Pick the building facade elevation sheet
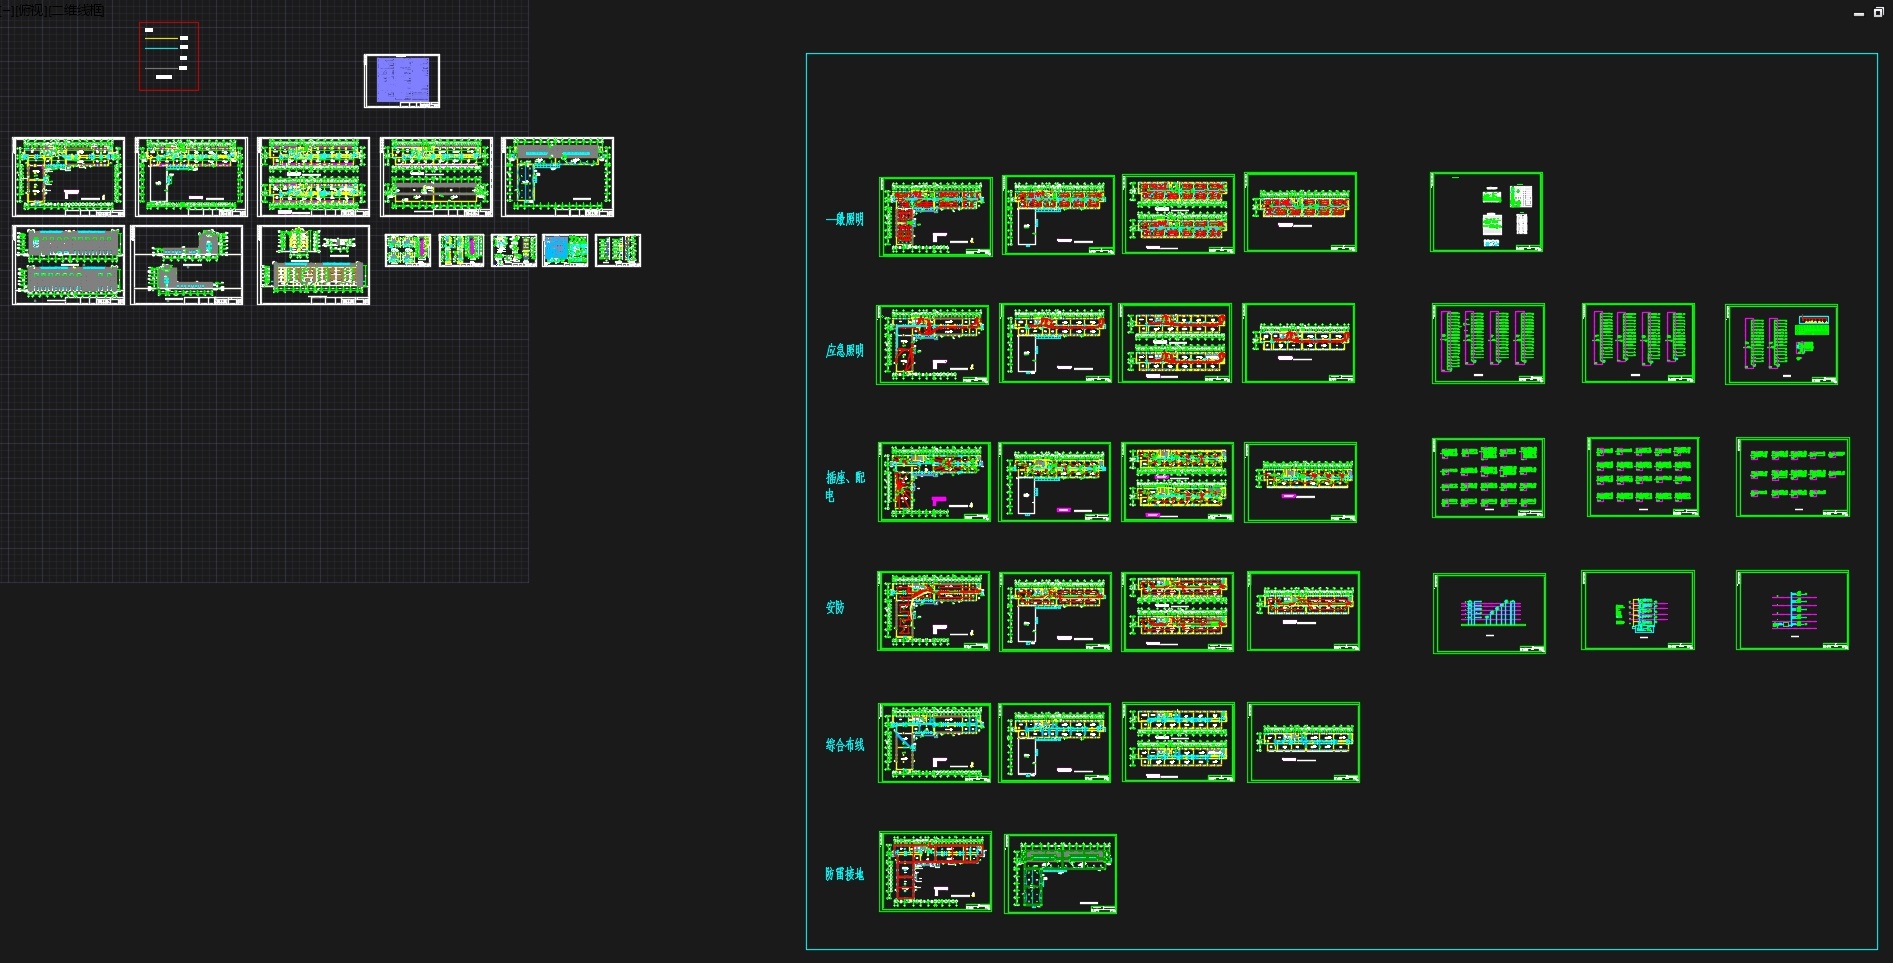This screenshot has height=963, width=1893. pyautogui.click(x=314, y=265)
